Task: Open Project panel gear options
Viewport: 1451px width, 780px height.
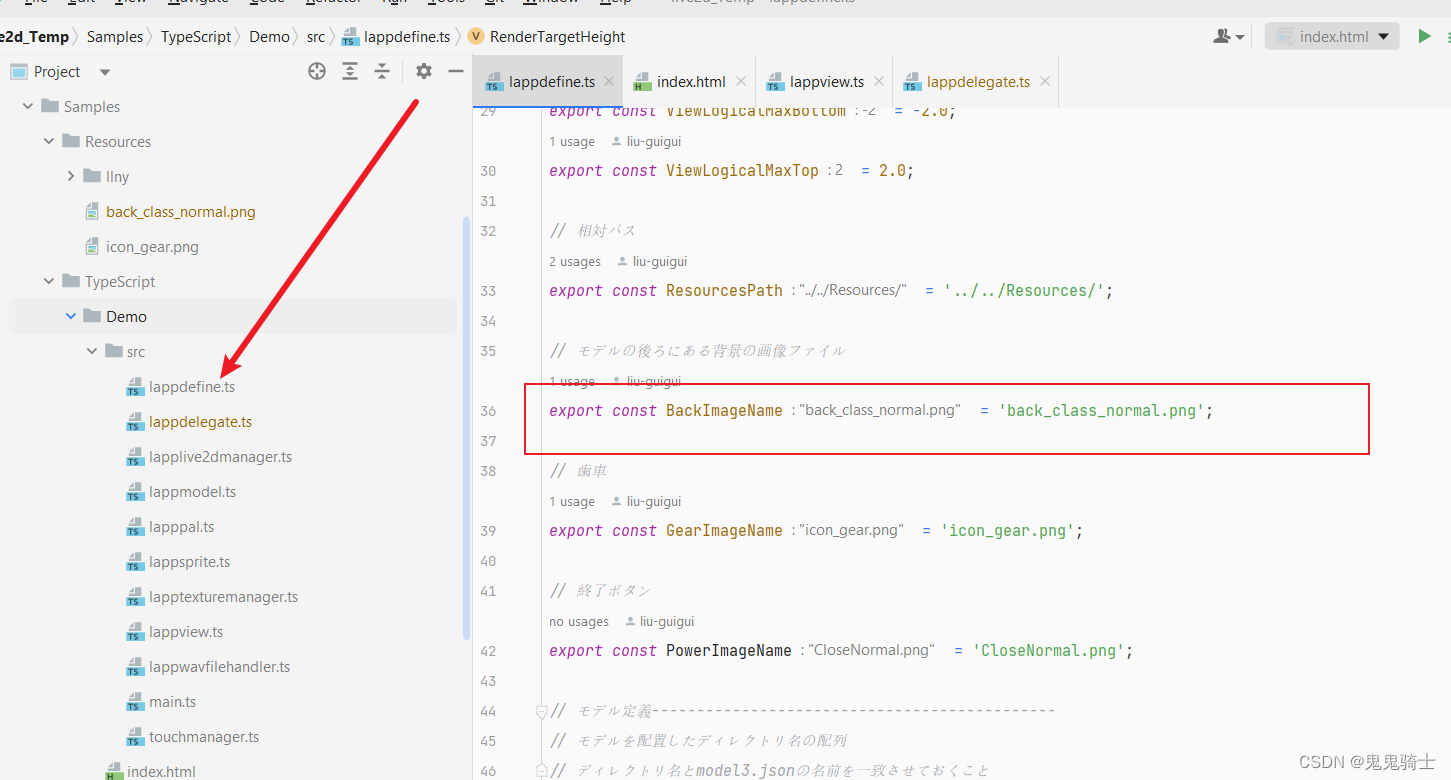Action: point(424,71)
